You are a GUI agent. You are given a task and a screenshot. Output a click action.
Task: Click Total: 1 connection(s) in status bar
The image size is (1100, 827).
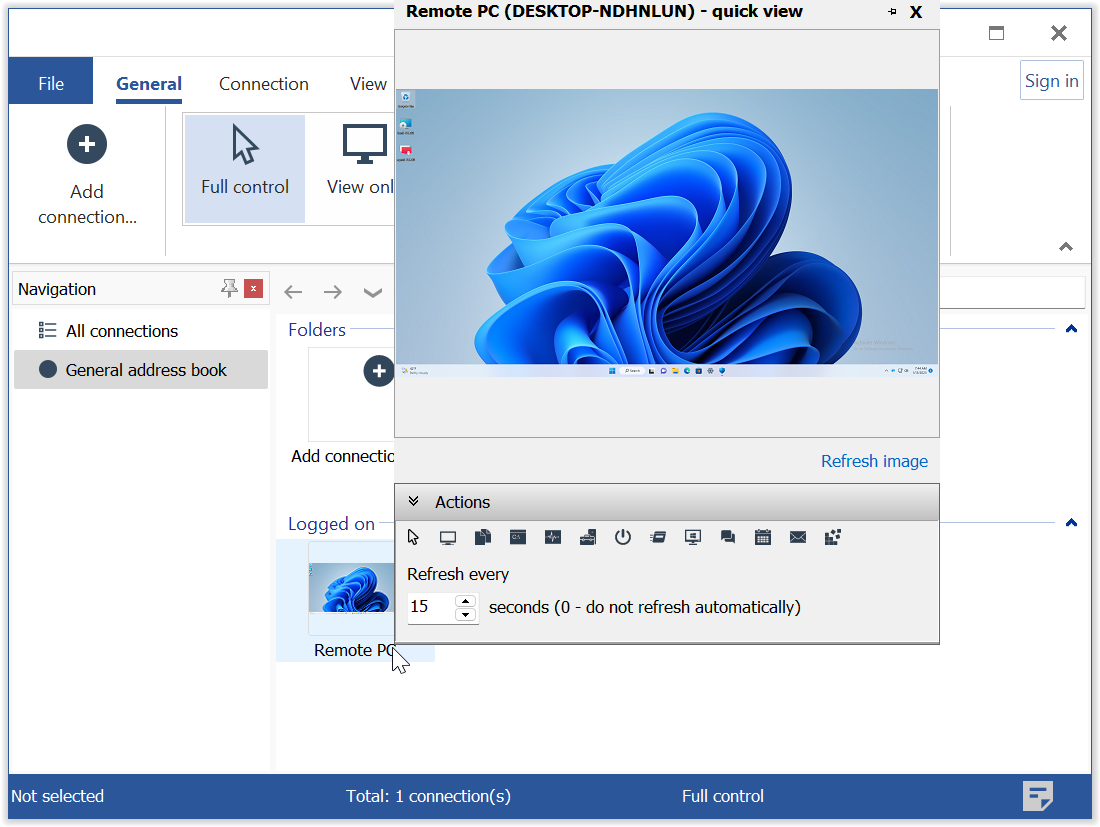[428, 796]
